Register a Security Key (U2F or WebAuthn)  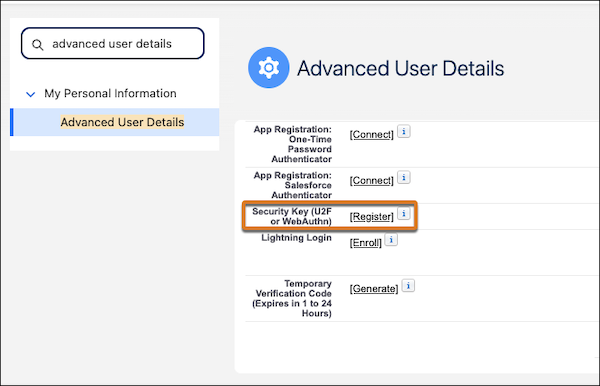click(372, 217)
